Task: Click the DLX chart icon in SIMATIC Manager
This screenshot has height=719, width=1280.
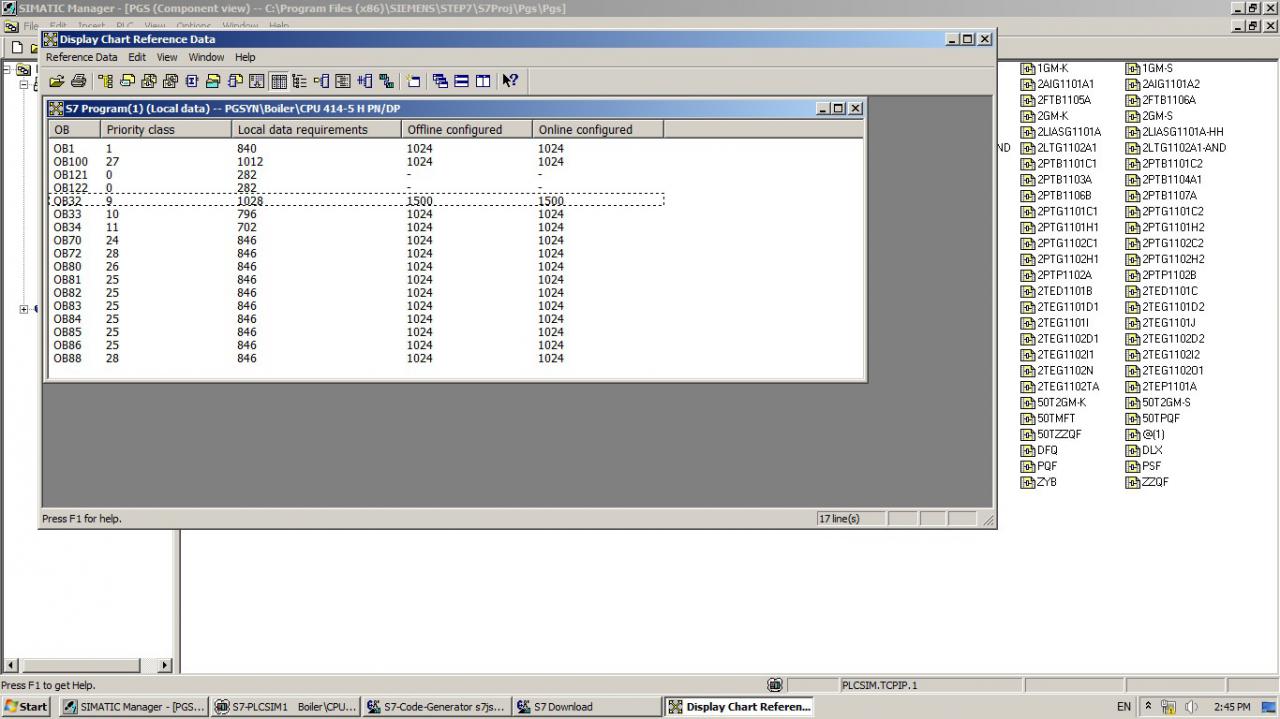Action: (1133, 451)
